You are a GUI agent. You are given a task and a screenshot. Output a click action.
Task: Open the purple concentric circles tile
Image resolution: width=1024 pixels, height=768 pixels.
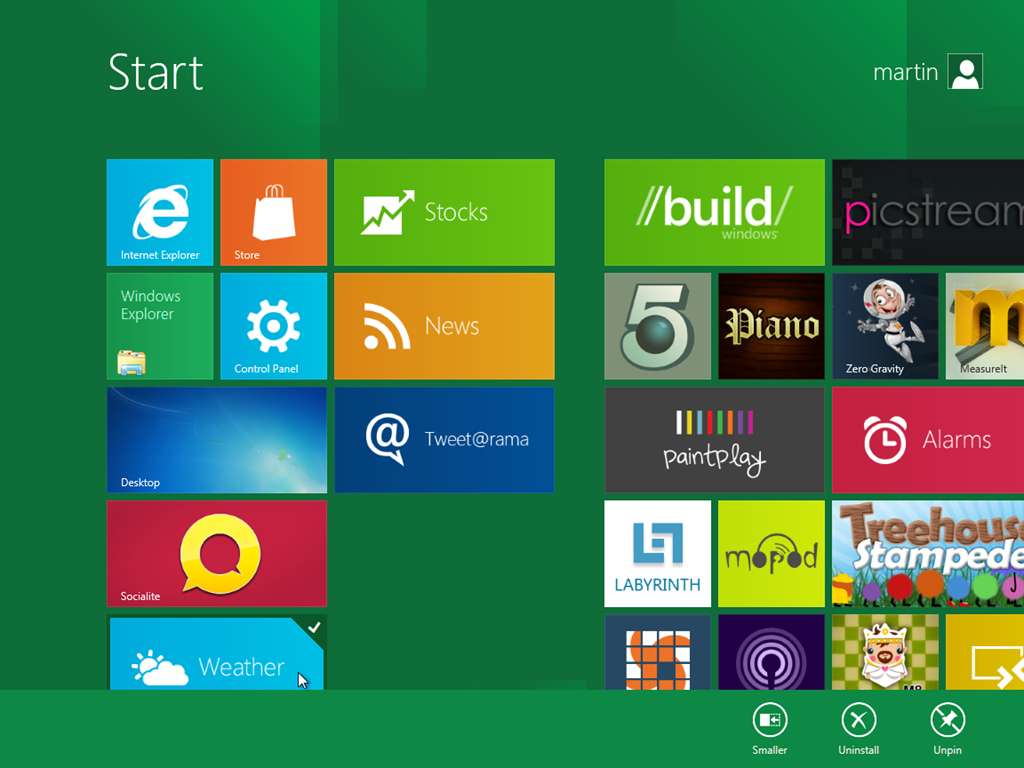(x=771, y=652)
